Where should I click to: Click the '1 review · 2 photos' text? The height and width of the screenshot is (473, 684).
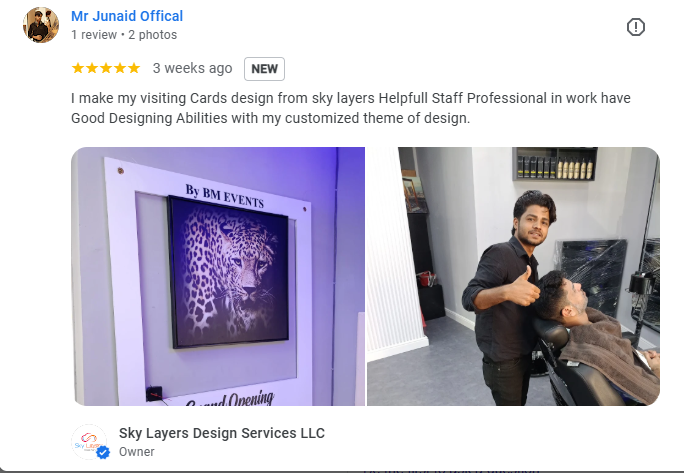pos(124,35)
